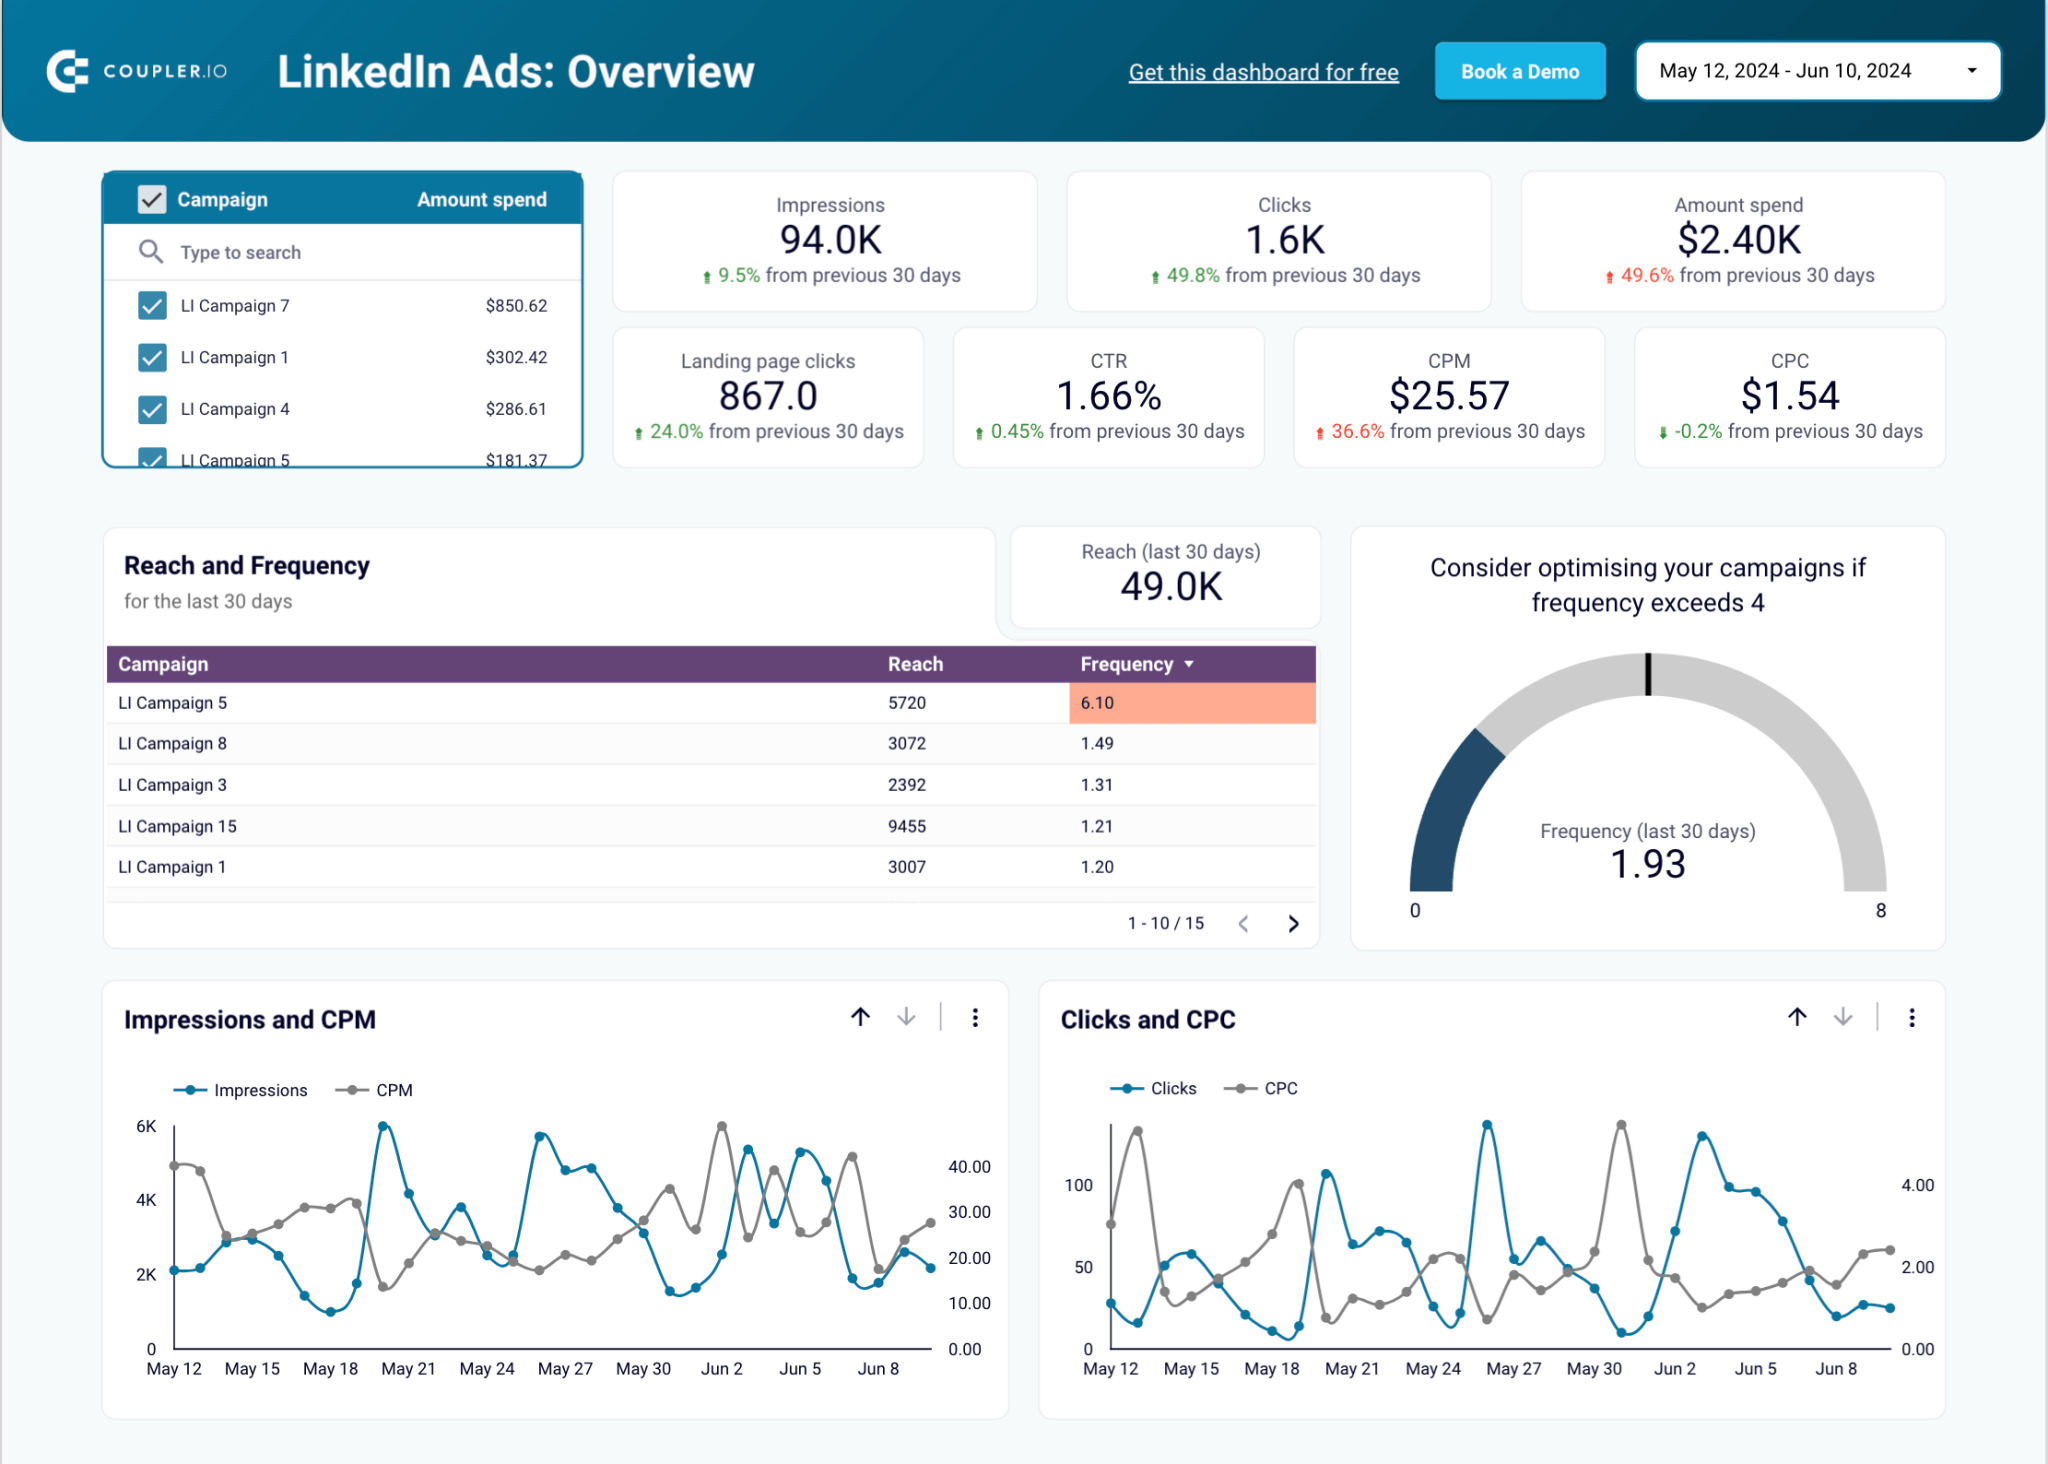This screenshot has height=1464, width=2048.
Task: Uncheck the LI Campaign 1 checkbox
Action: [151, 357]
